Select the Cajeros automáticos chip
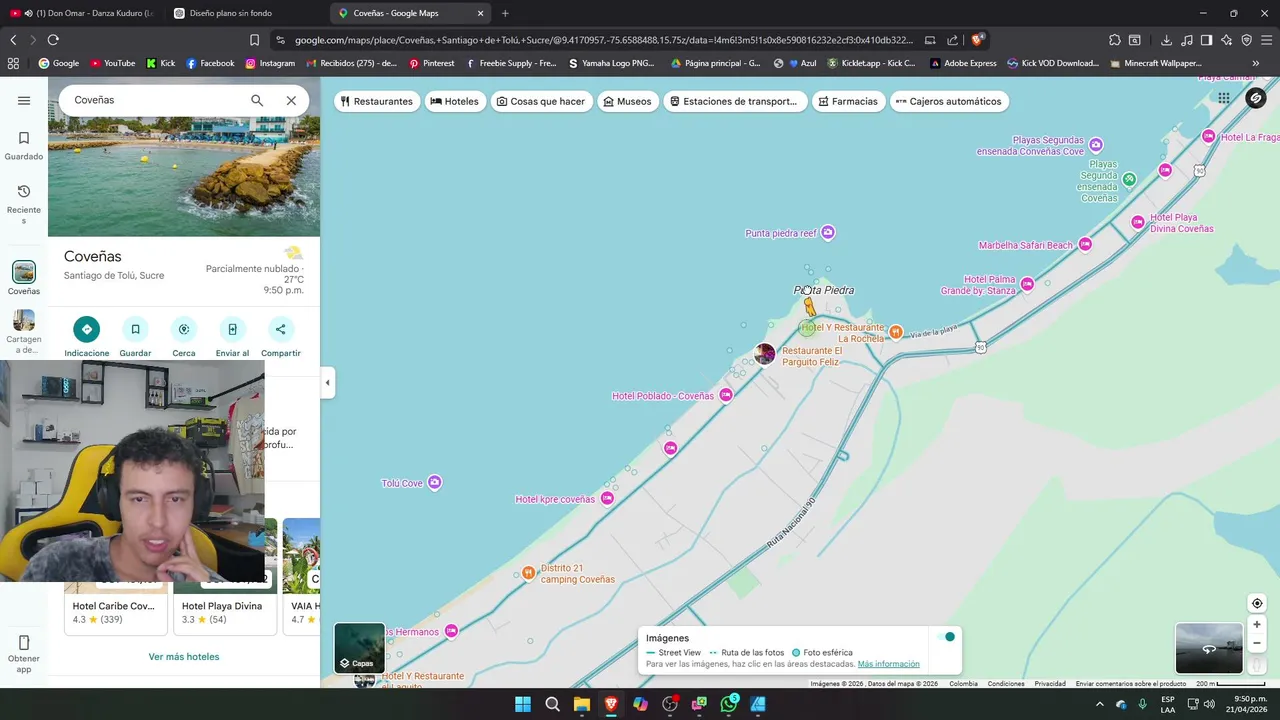The image size is (1280, 720). click(948, 101)
